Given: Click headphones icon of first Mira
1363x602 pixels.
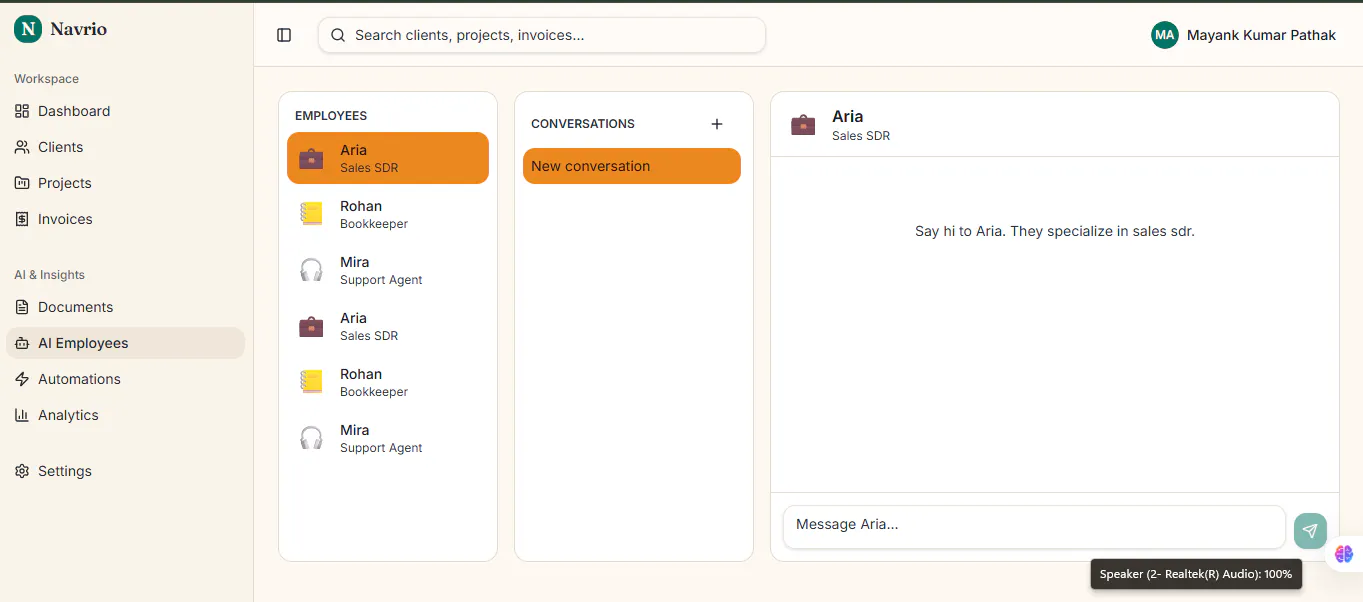Looking at the screenshot, I should tap(311, 270).
